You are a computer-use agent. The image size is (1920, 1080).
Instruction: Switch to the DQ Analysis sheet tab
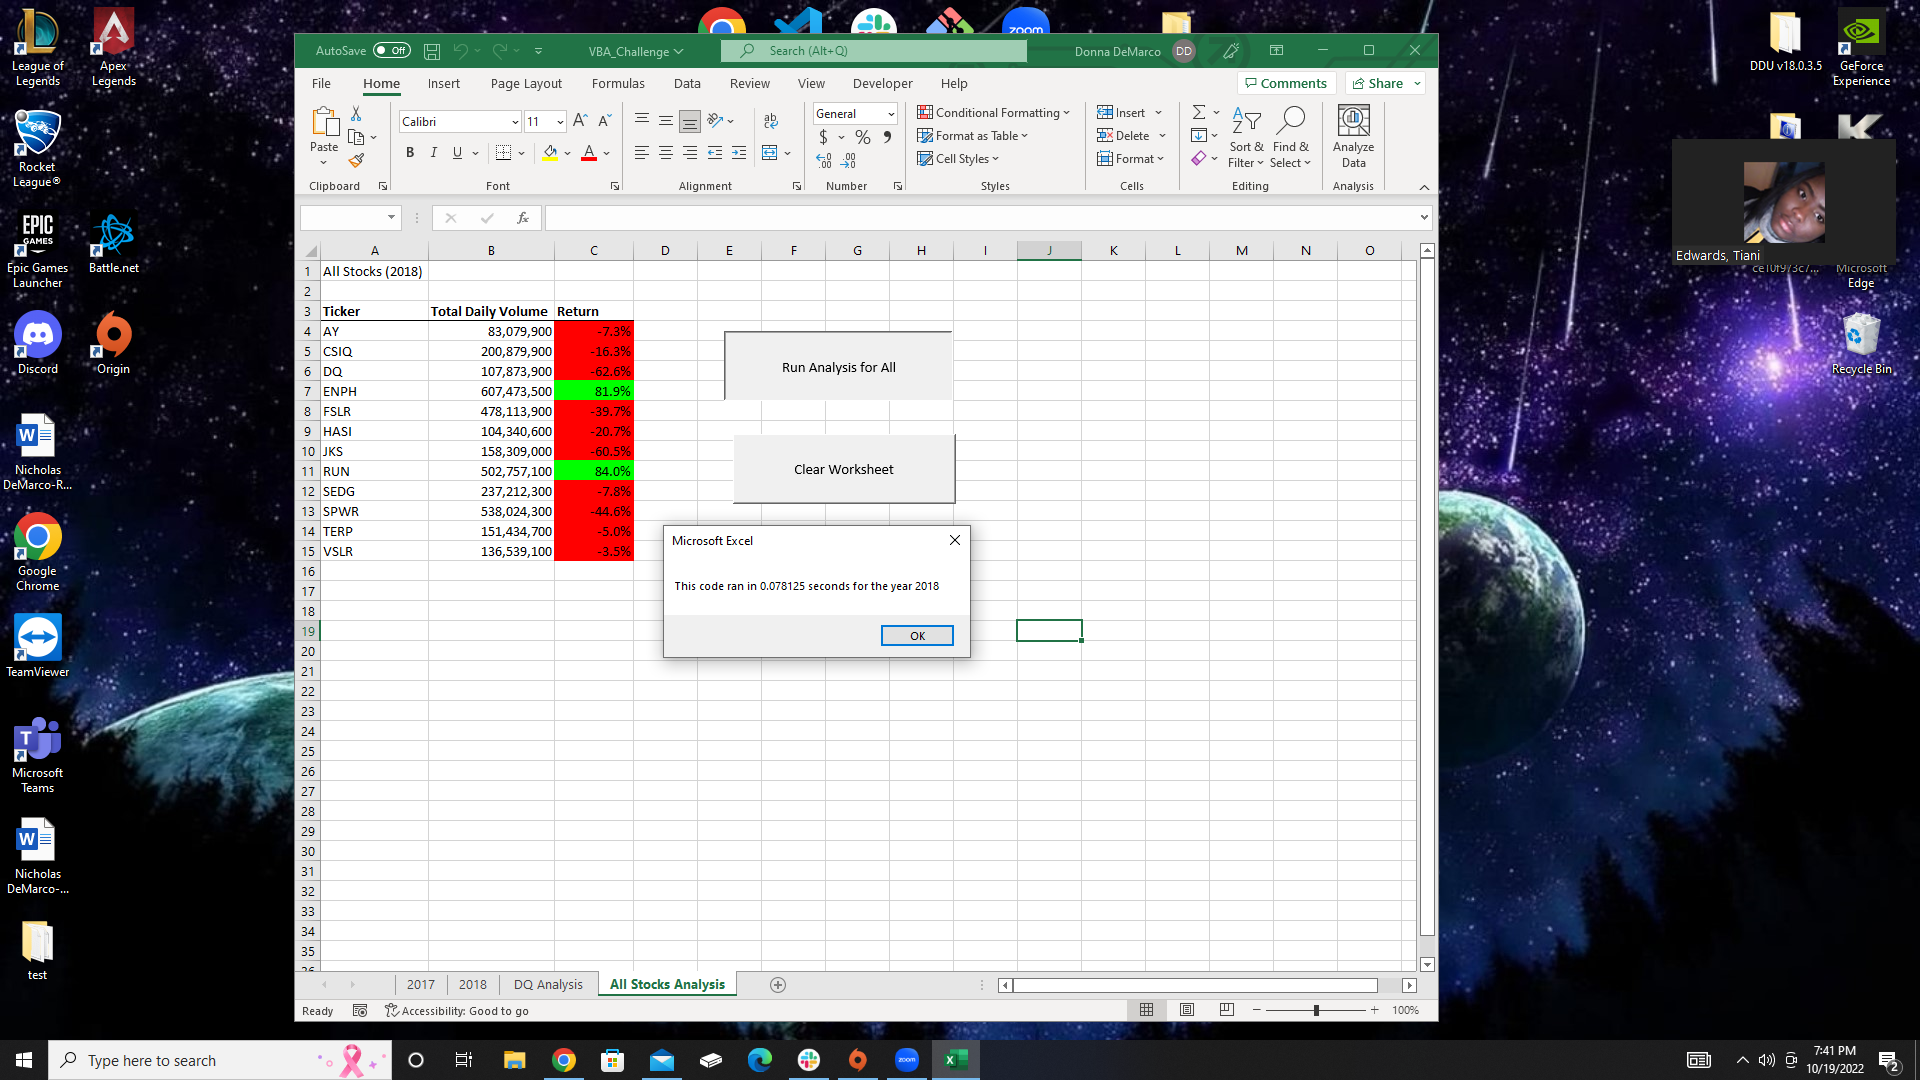click(547, 985)
